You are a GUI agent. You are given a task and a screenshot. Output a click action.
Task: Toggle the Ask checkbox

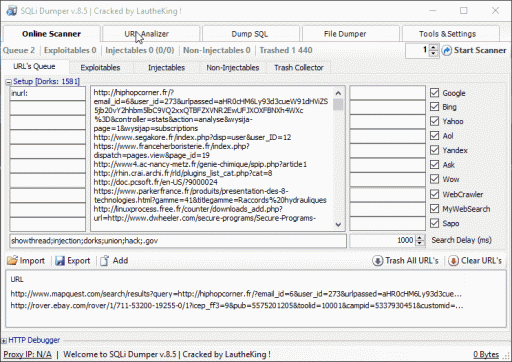pyautogui.click(x=434, y=164)
